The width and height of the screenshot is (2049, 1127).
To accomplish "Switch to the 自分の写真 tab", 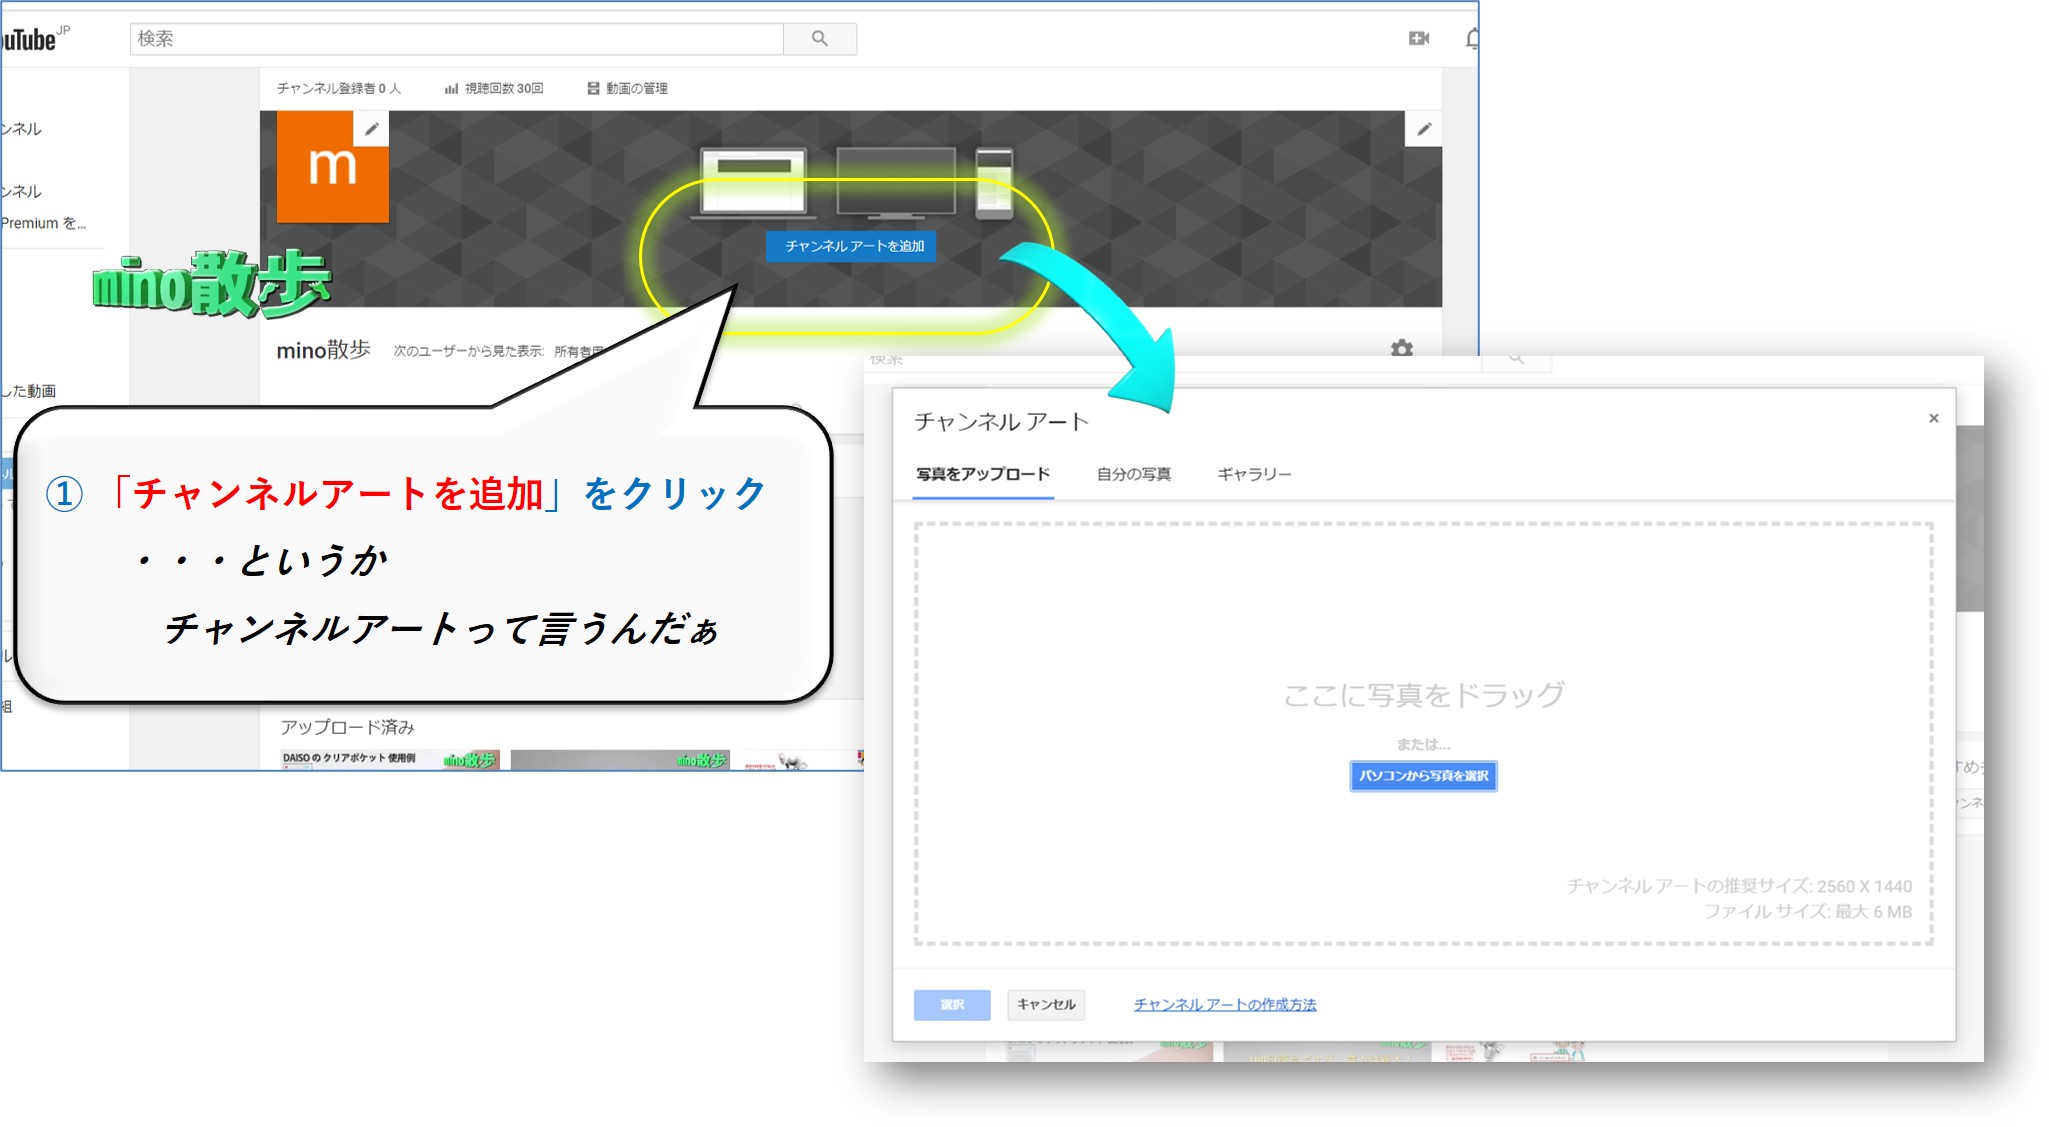I will point(1133,474).
